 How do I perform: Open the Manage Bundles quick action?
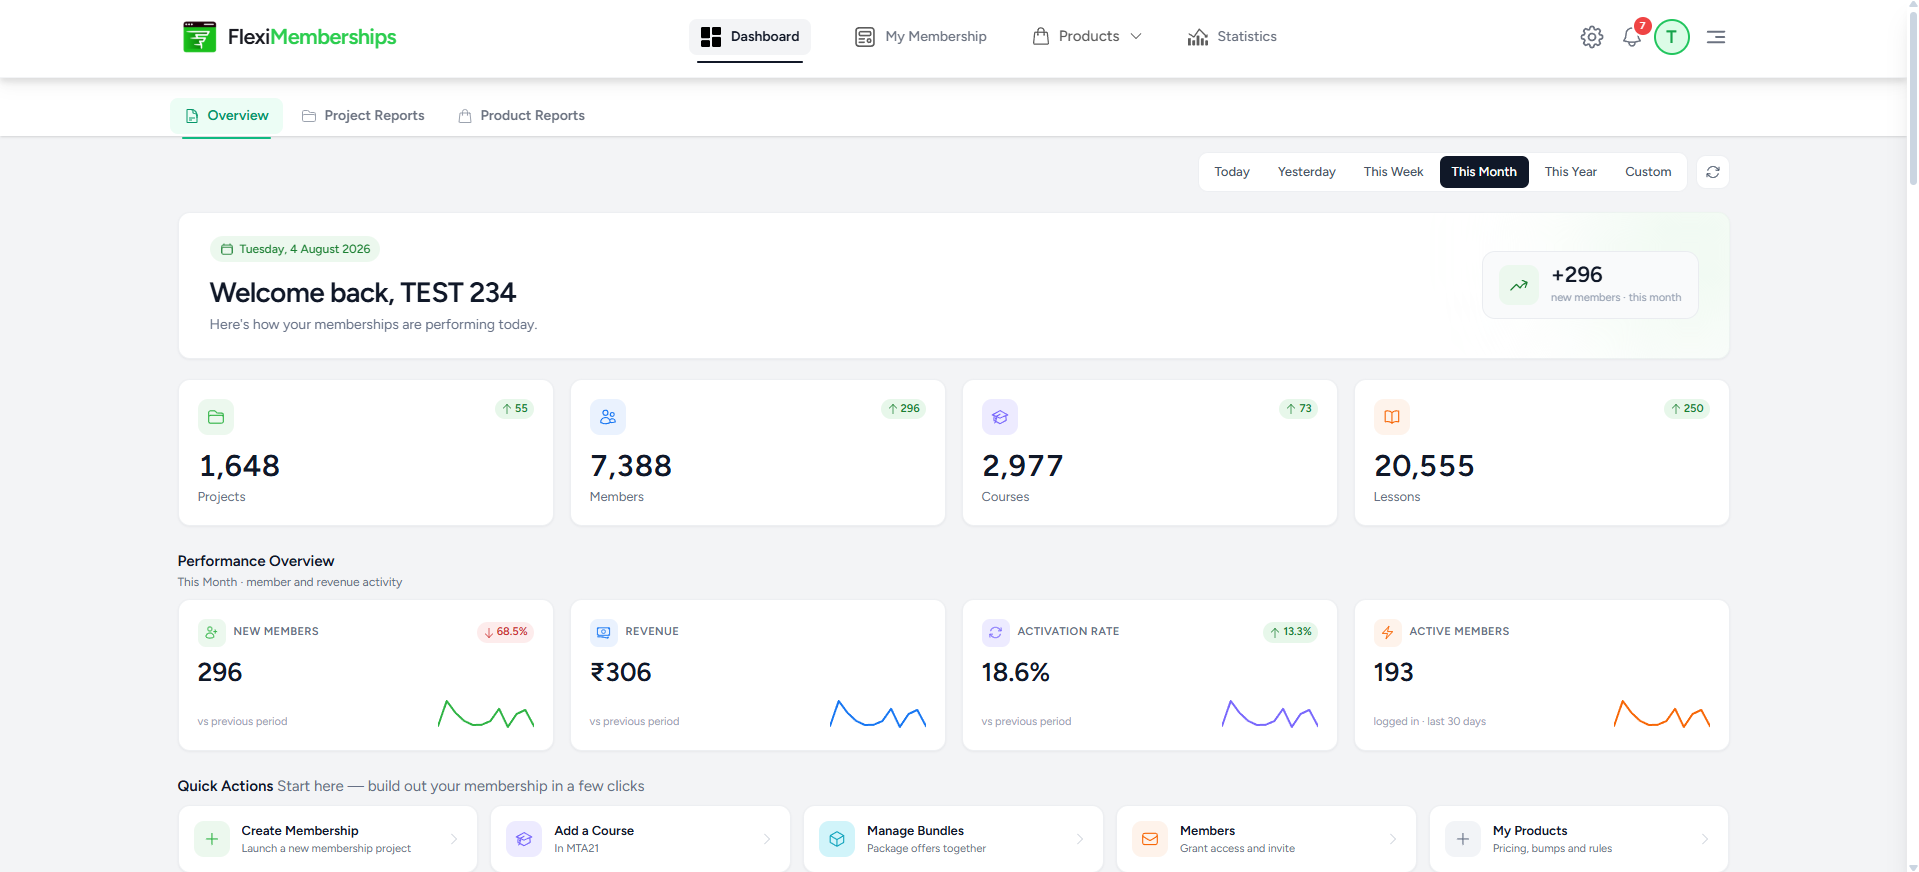[953, 839]
